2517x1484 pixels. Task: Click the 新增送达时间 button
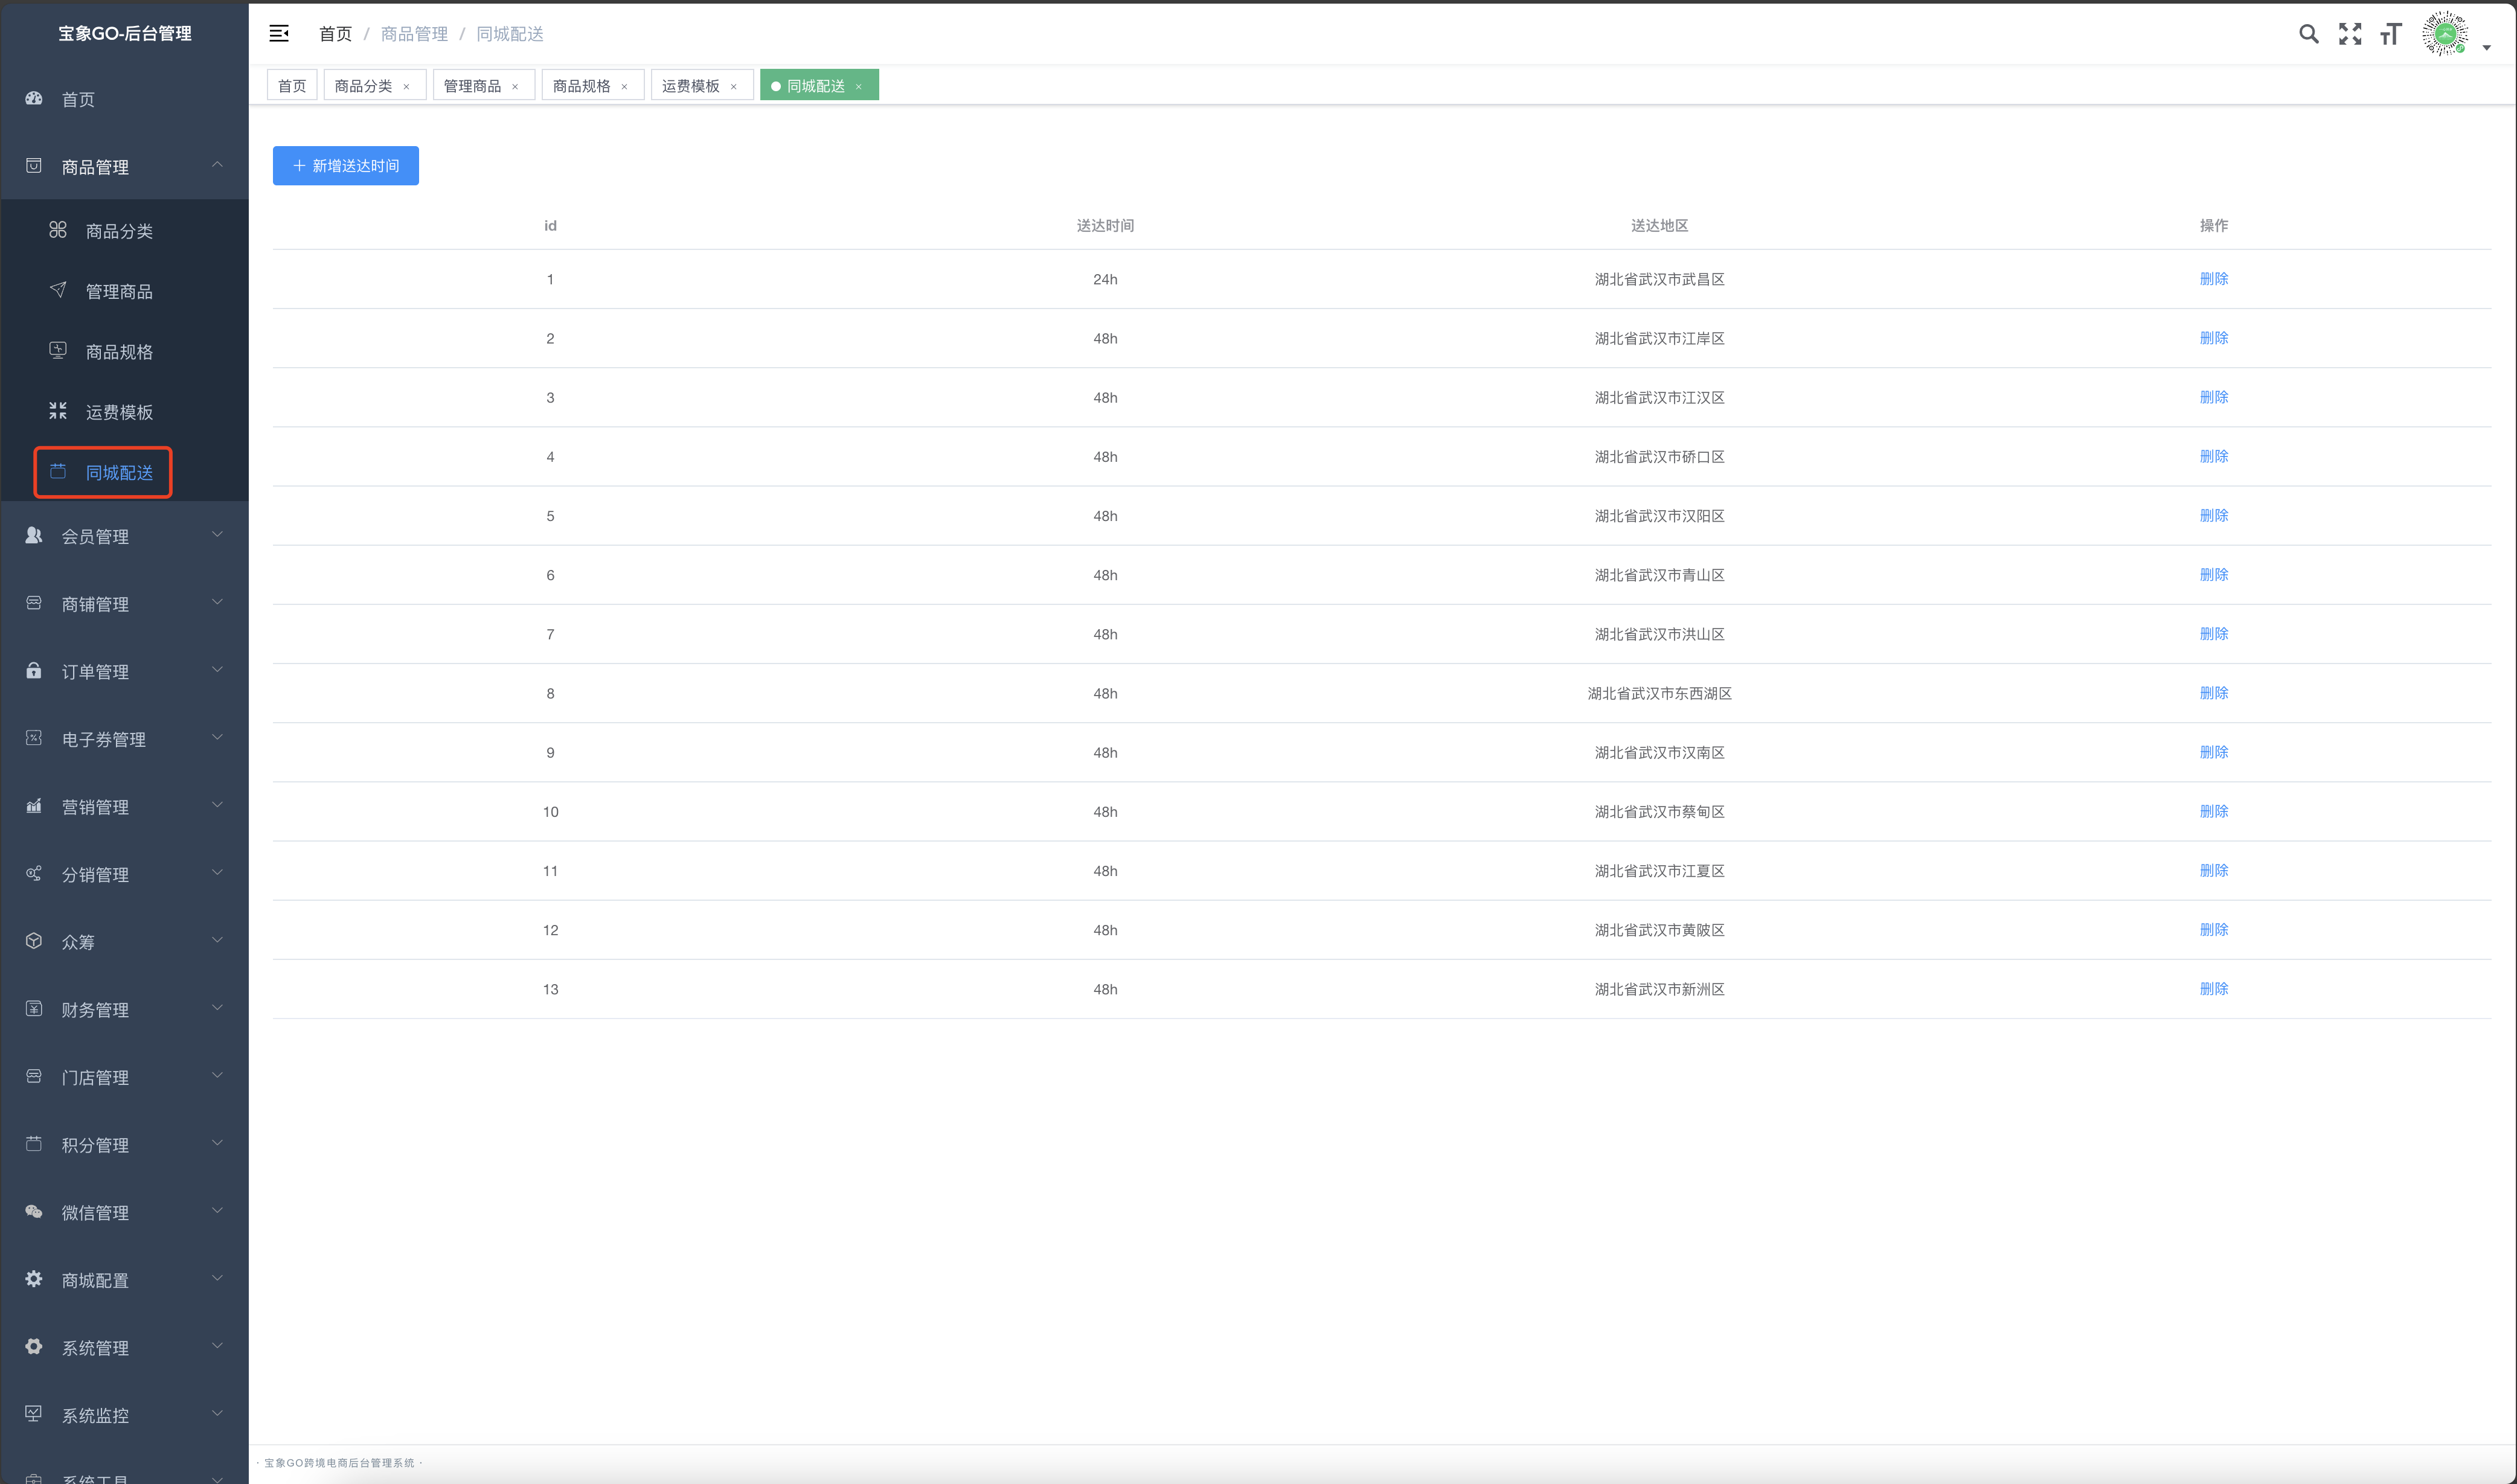[345, 166]
